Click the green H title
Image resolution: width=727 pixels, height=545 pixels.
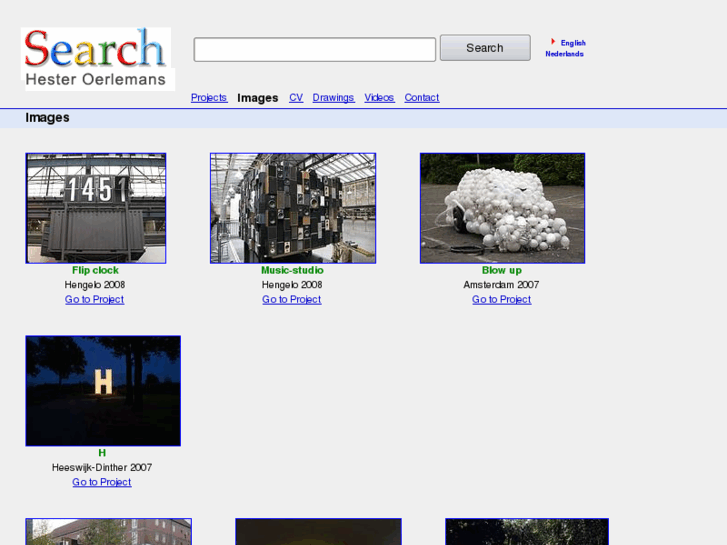tap(102, 453)
